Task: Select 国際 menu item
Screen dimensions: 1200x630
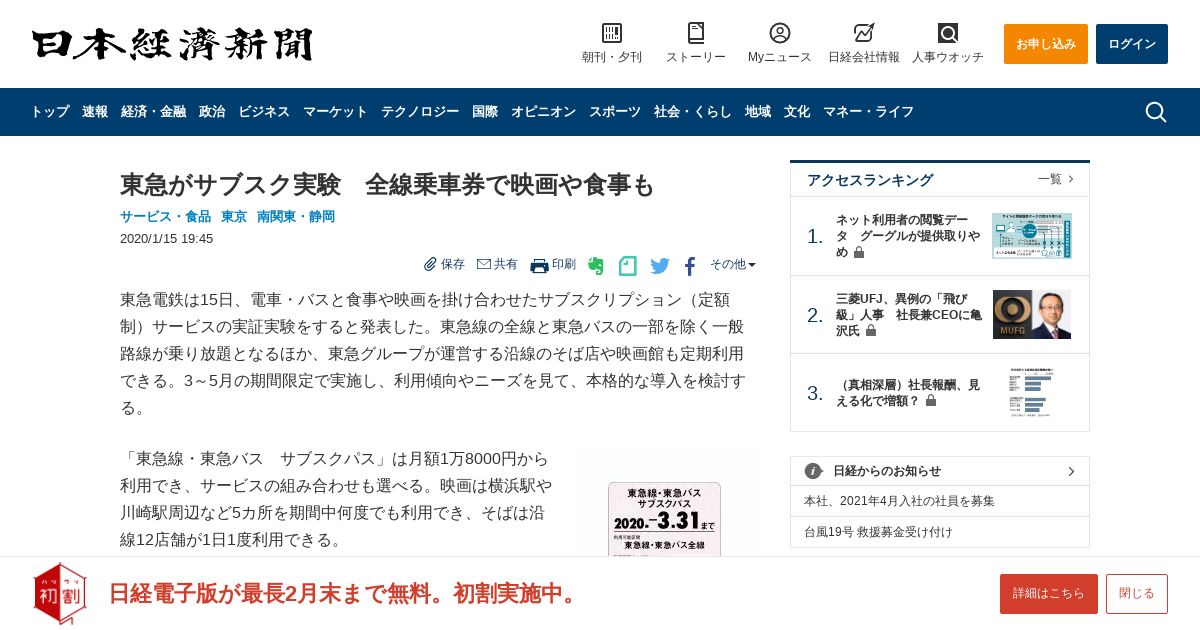Action: (x=485, y=112)
